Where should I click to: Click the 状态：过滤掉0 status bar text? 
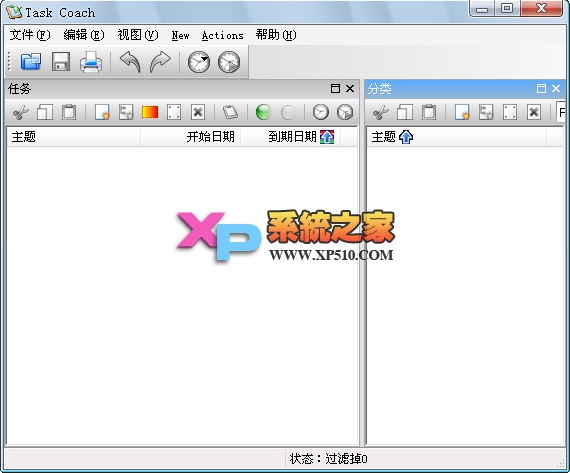328,459
